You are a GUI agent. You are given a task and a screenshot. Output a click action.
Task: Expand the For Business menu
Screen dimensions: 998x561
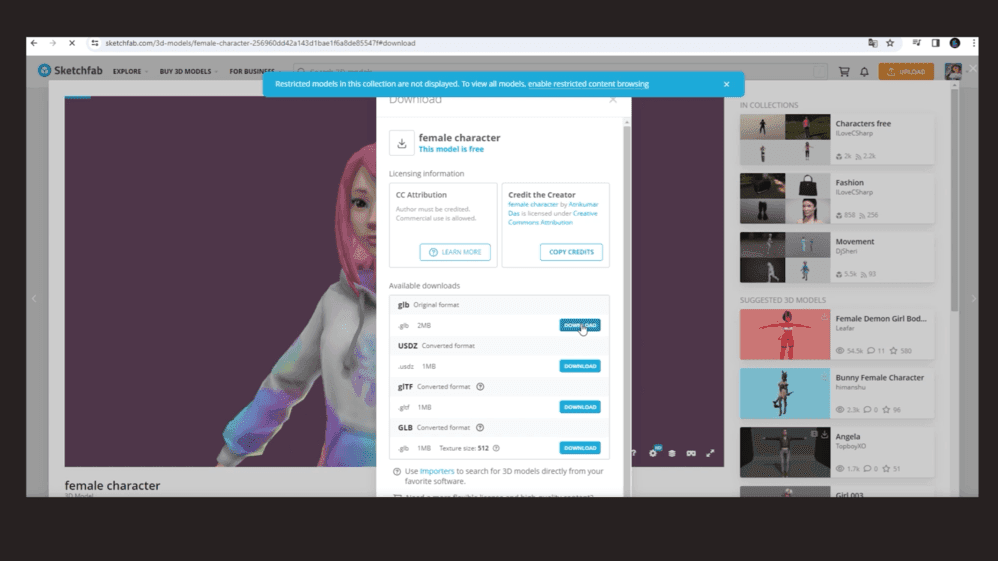click(254, 71)
